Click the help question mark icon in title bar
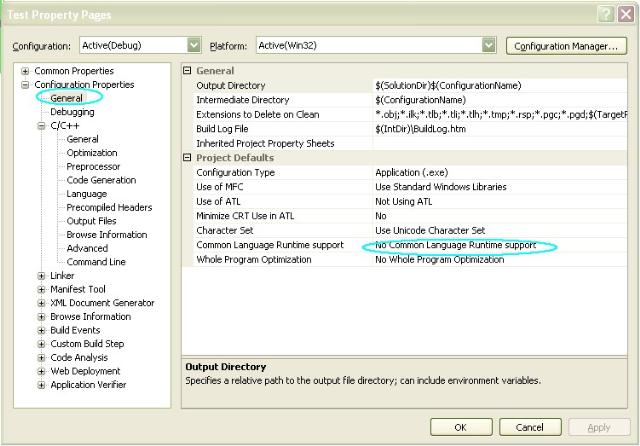Image resolution: width=640 pixels, height=446 pixels. (606, 15)
